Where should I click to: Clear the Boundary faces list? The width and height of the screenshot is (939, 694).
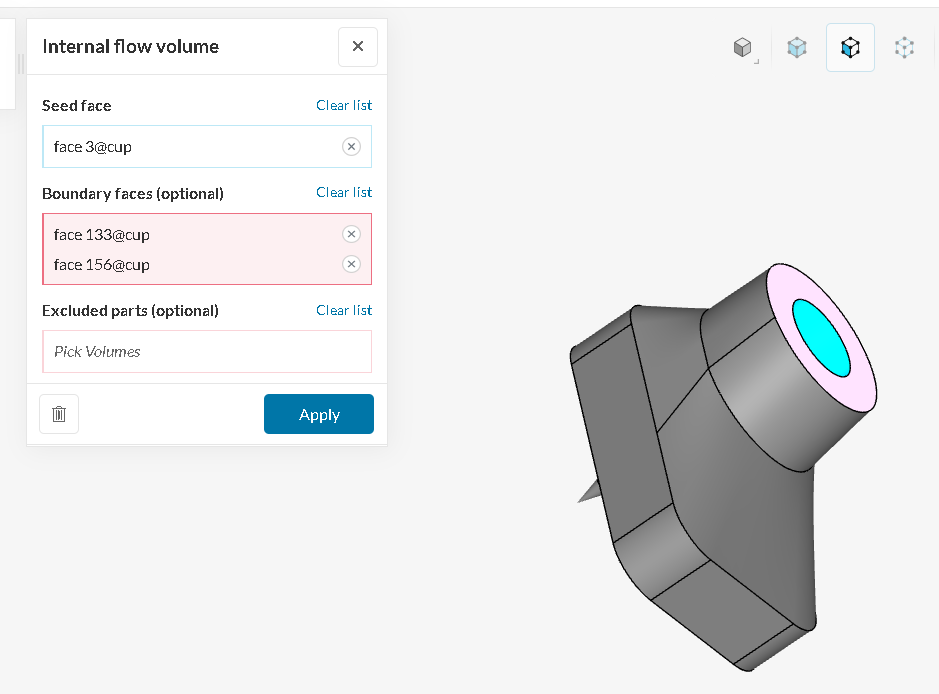[x=344, y=192]
